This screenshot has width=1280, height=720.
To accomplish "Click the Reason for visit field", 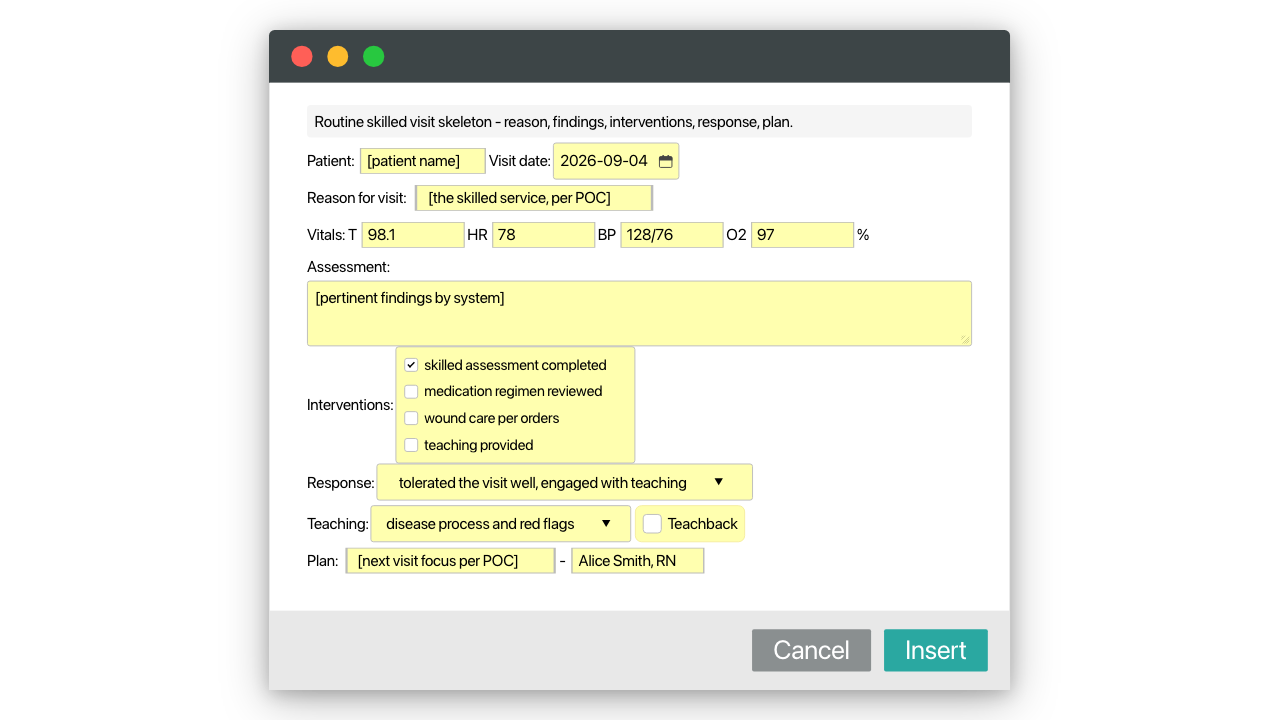I will [x=534, y=198].
